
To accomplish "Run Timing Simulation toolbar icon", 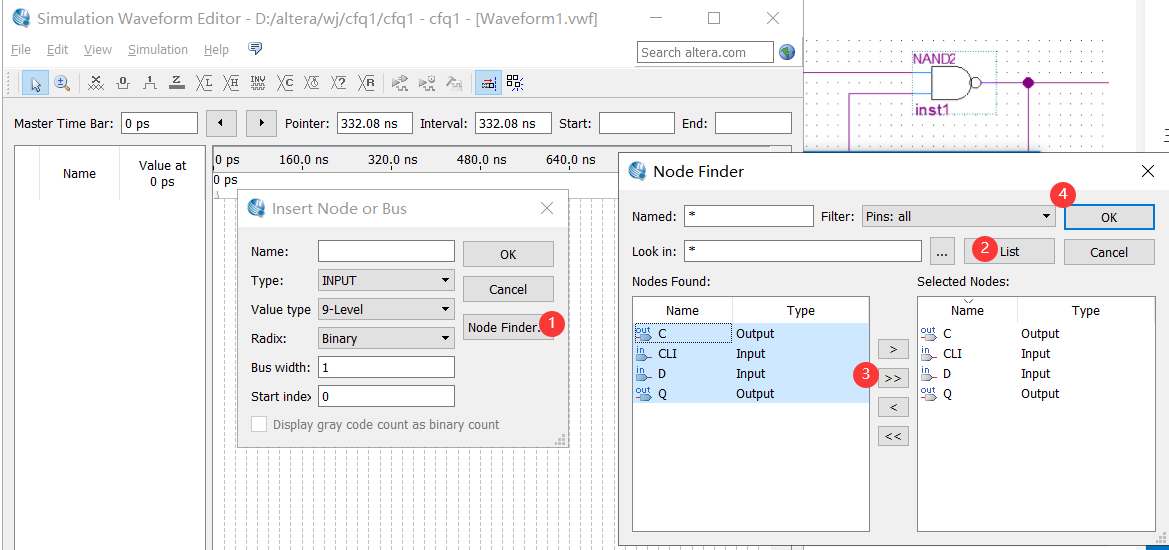I will pos(427,83).
